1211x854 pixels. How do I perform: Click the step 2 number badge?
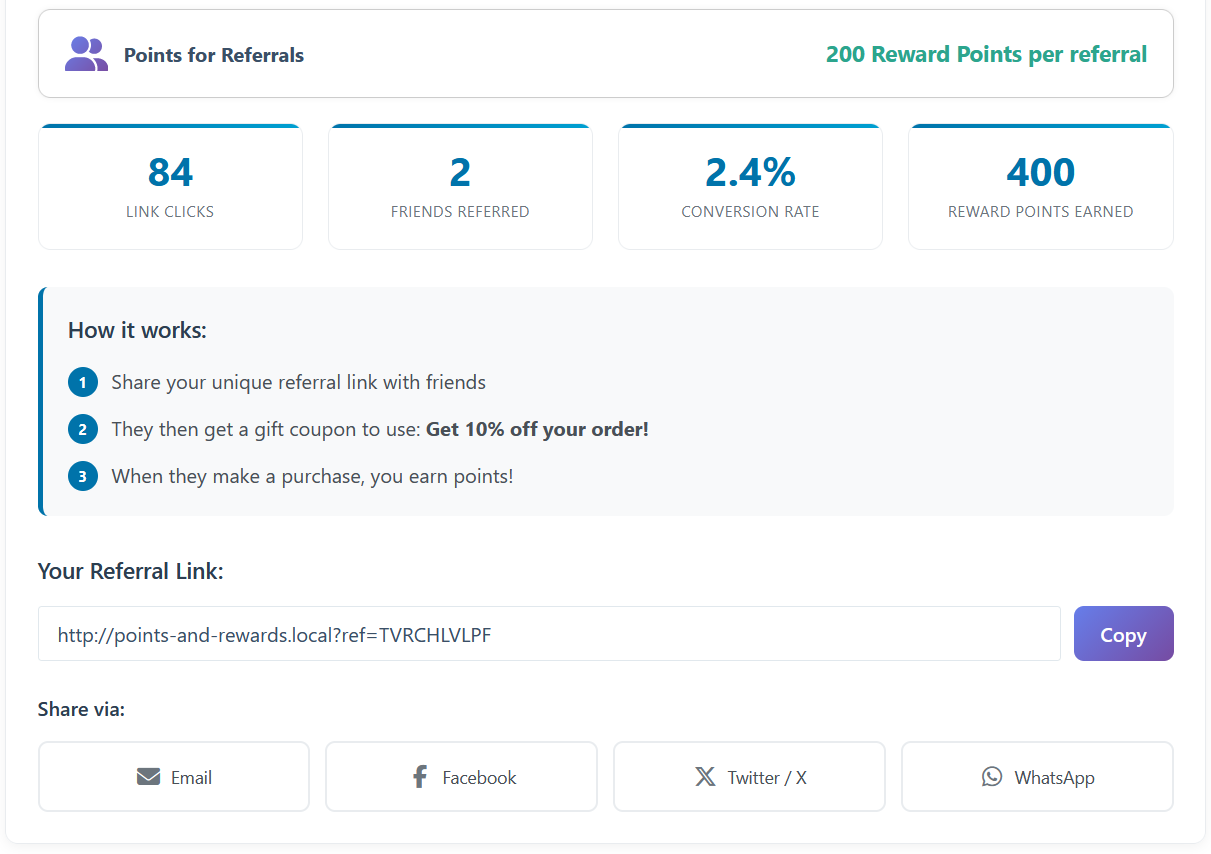pyautogui.click(x=83, y=430)
